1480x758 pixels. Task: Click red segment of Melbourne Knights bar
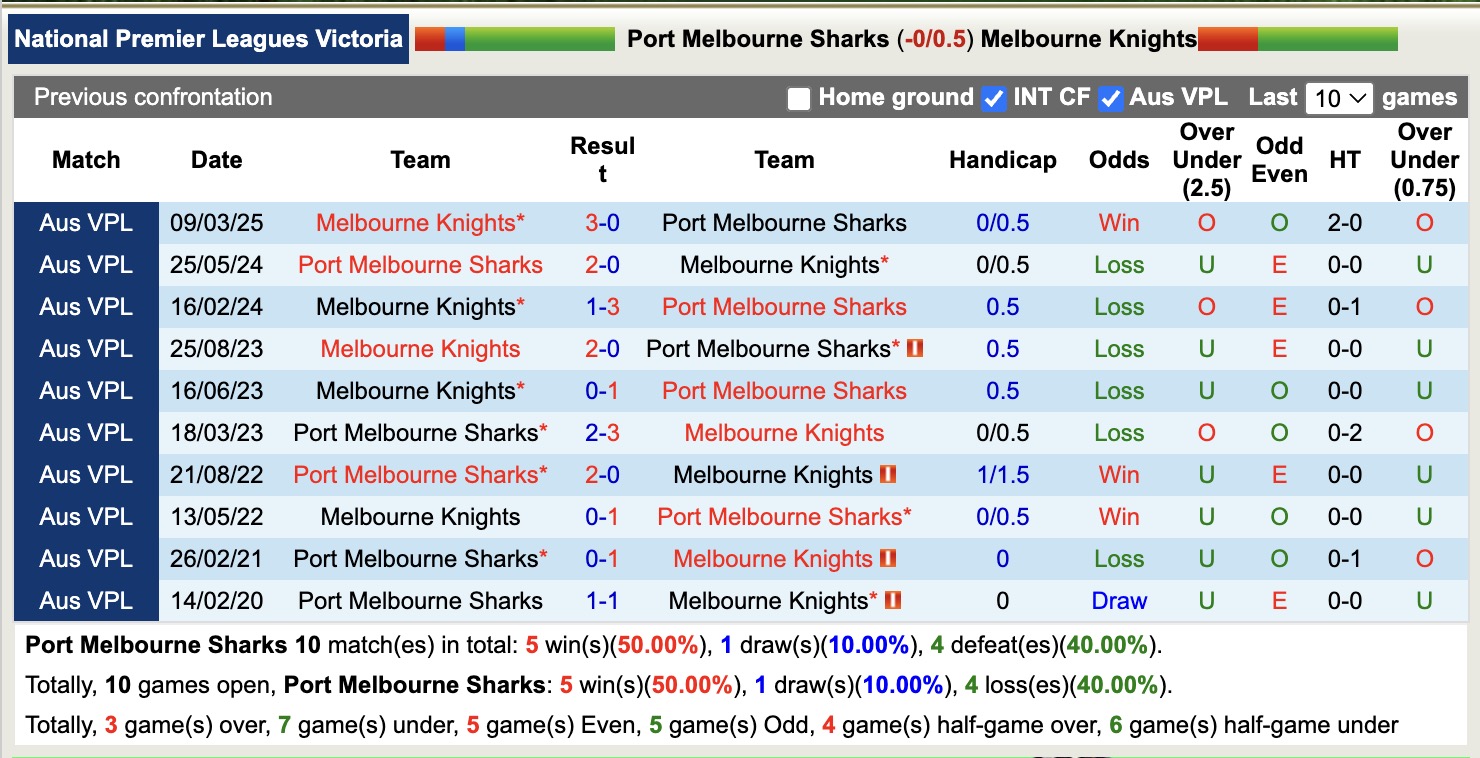point(1228,38)
